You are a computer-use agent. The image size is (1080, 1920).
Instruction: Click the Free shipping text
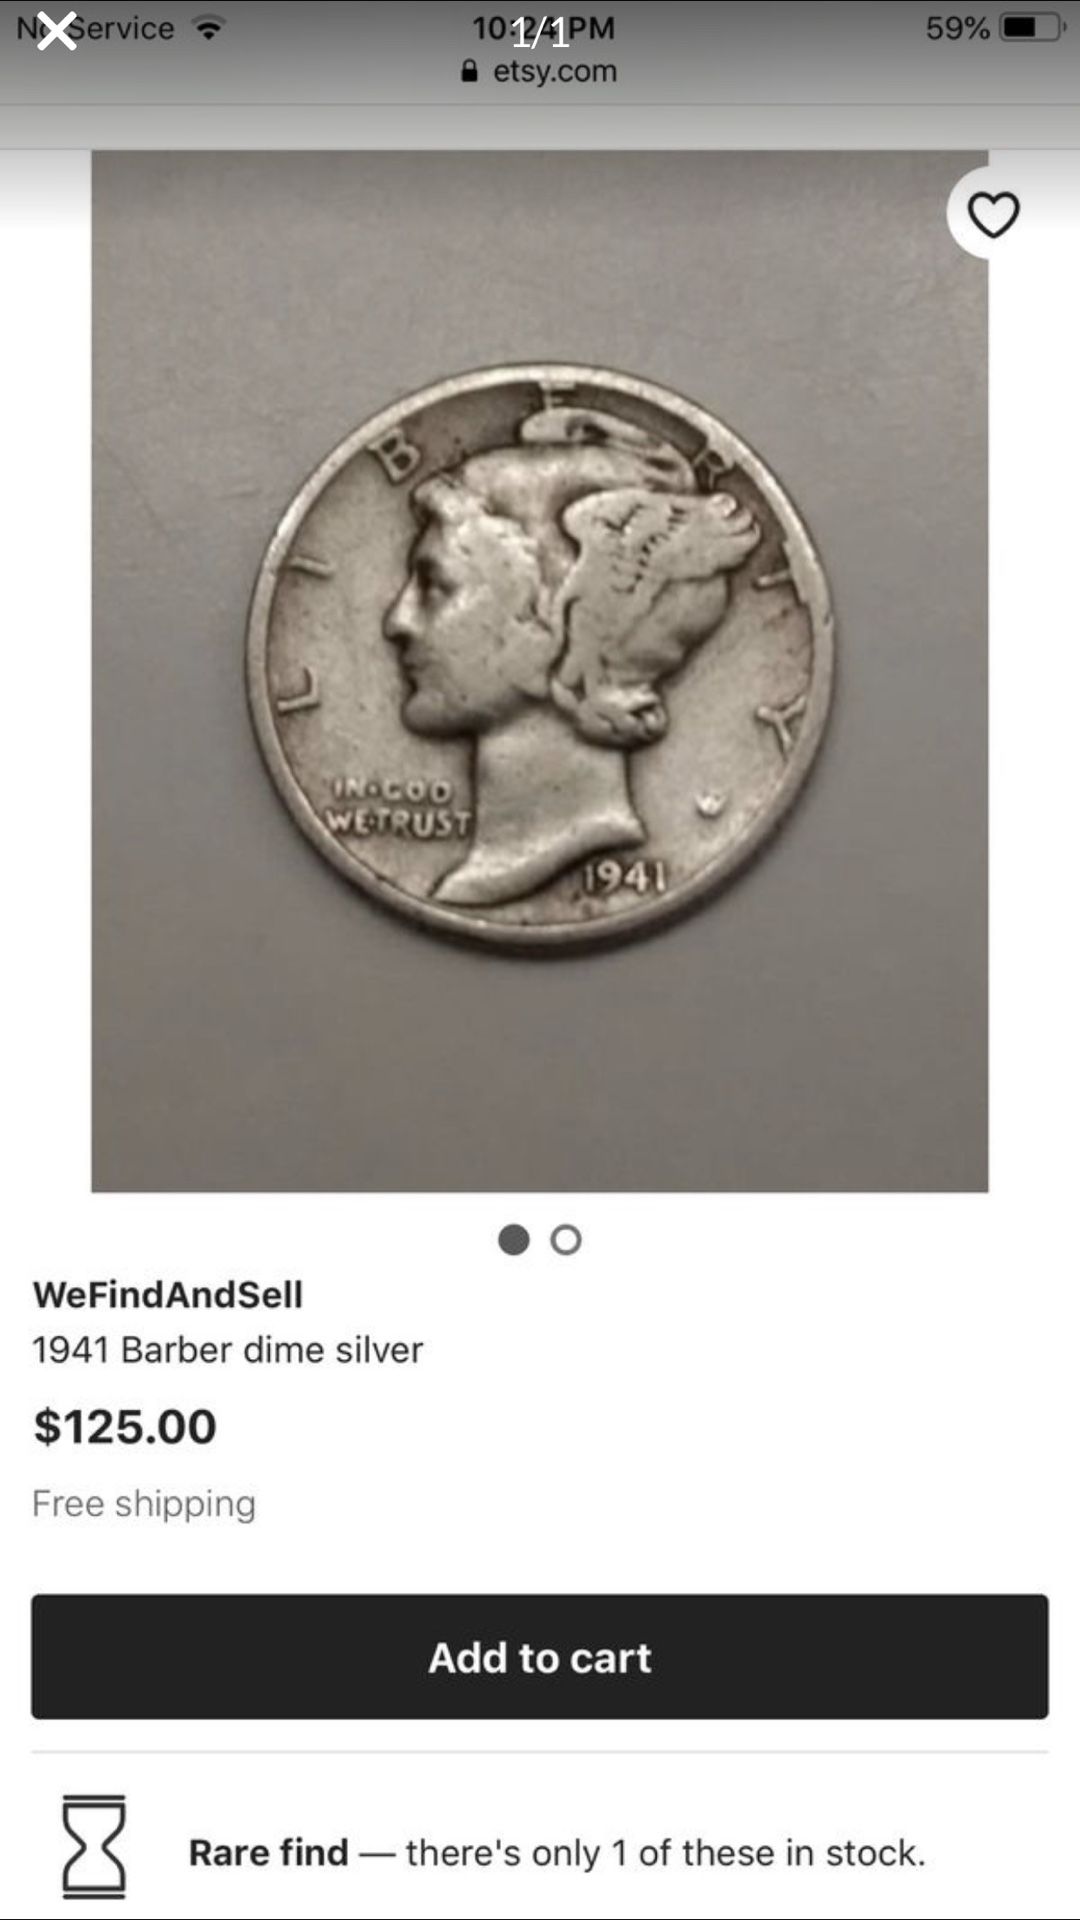[x=144, y=1503]
